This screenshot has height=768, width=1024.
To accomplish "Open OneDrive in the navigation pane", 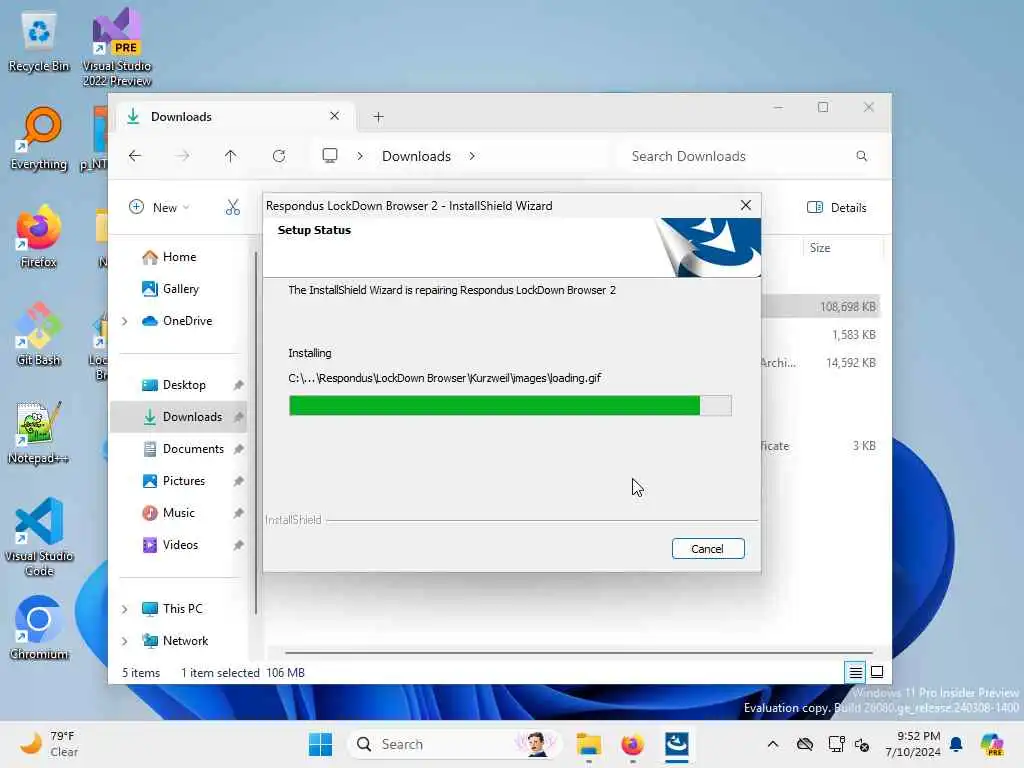I will (178, 321).
